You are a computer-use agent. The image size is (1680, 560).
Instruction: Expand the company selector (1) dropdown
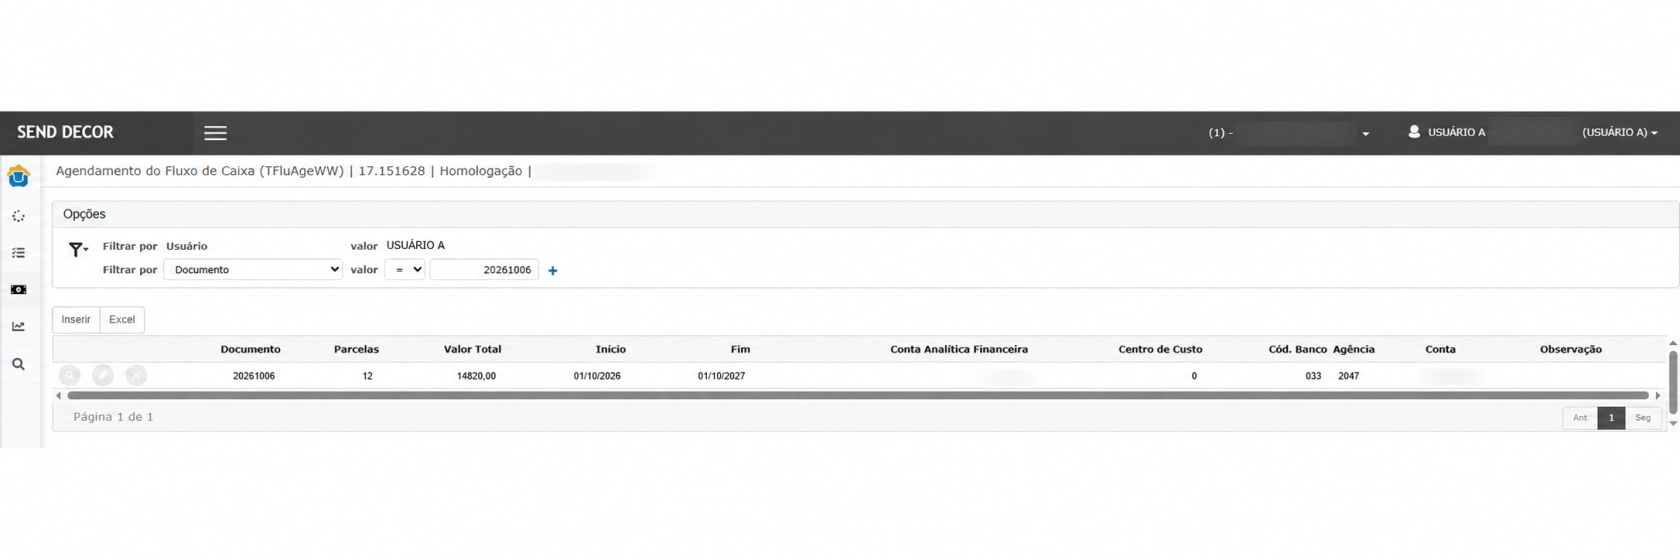(1366, 133)
